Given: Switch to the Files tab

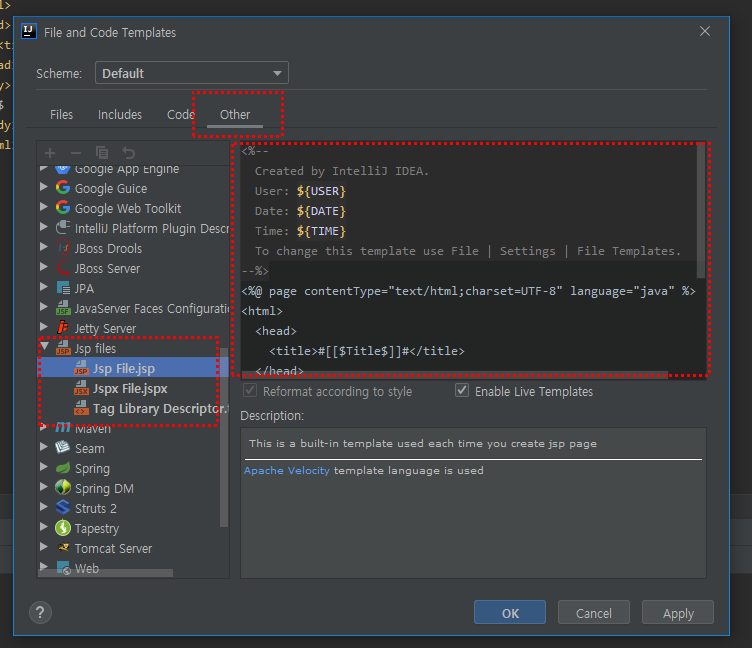Looking at the screenshot, I should point(61,115).
